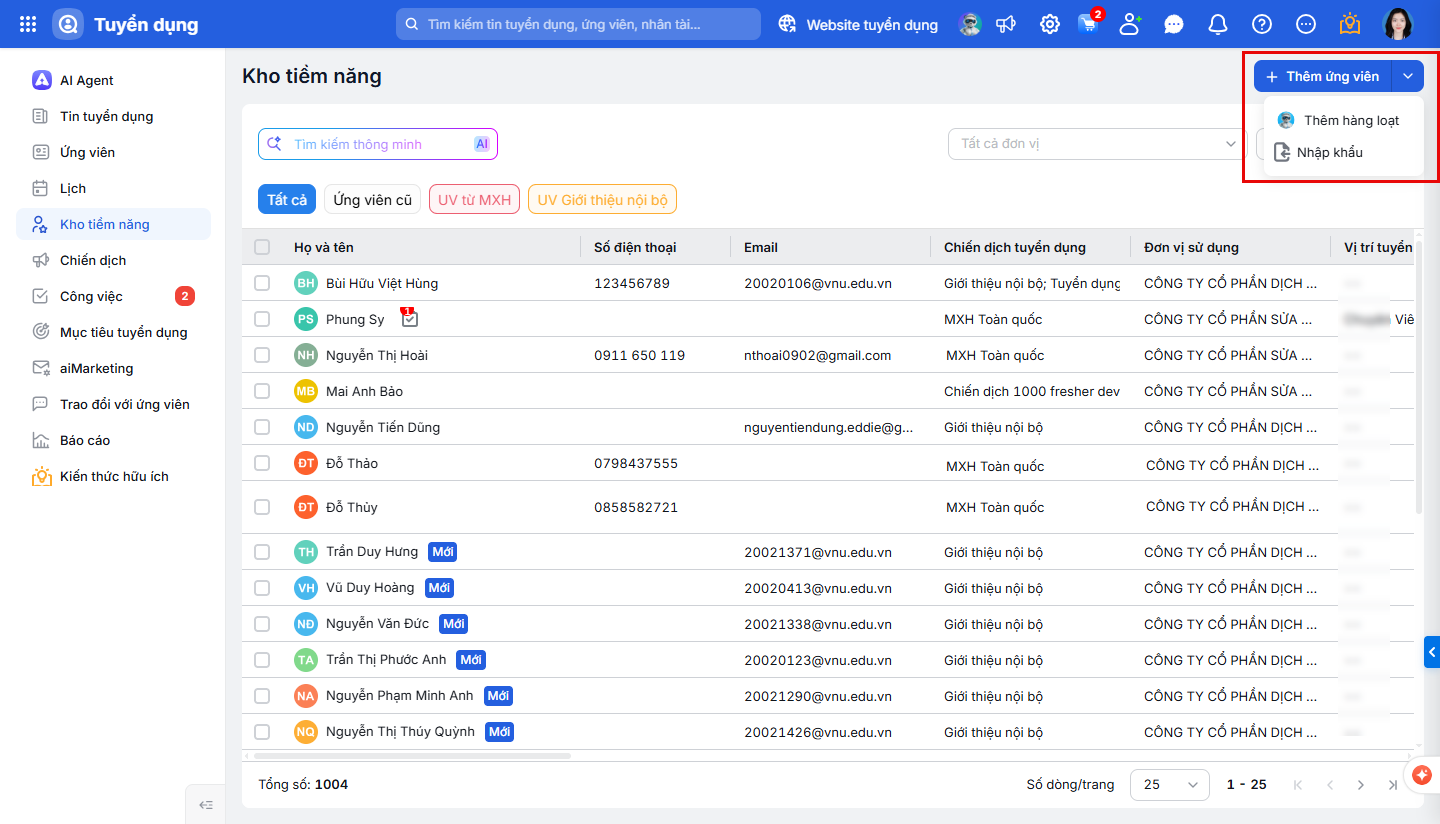
Task: Go to the previous page
Action: coord(1330,785)
